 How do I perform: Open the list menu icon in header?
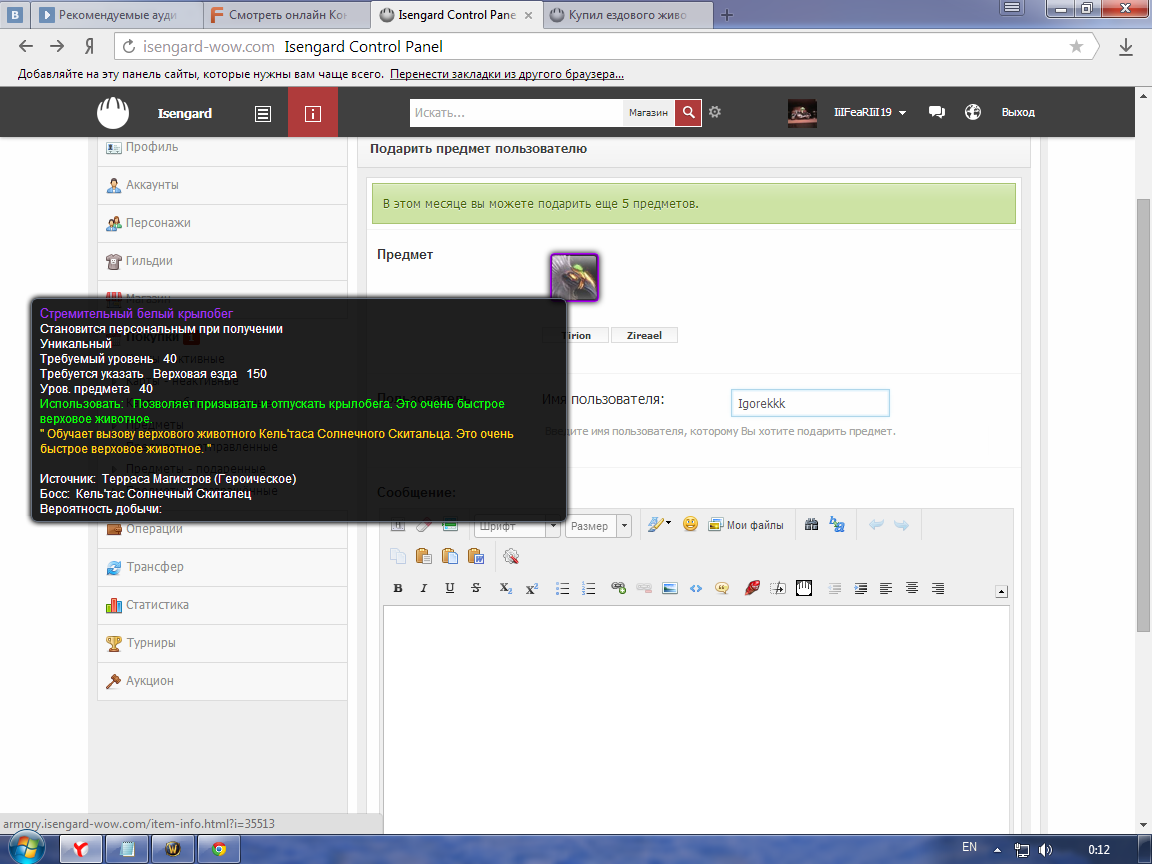tap(262, 113)
